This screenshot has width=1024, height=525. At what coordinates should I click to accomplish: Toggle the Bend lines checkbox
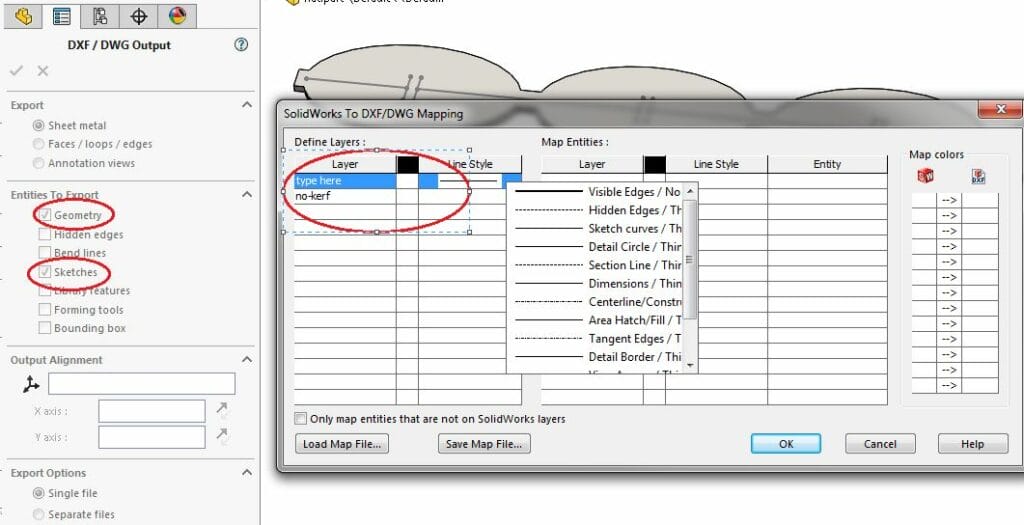click(x=44, y=253)
